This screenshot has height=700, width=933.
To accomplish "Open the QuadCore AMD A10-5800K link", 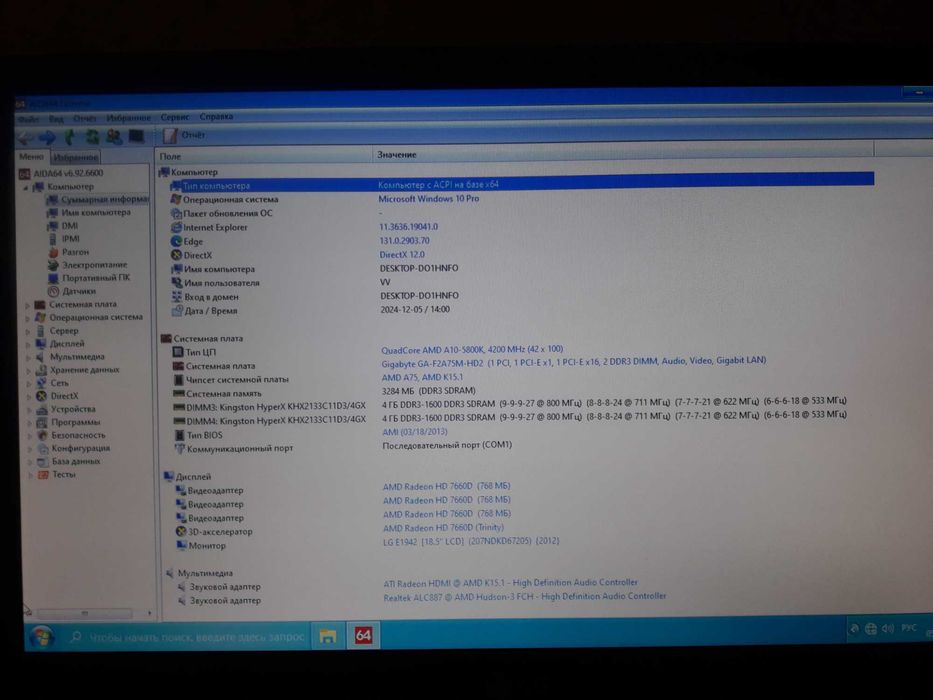I will (472, 350).
